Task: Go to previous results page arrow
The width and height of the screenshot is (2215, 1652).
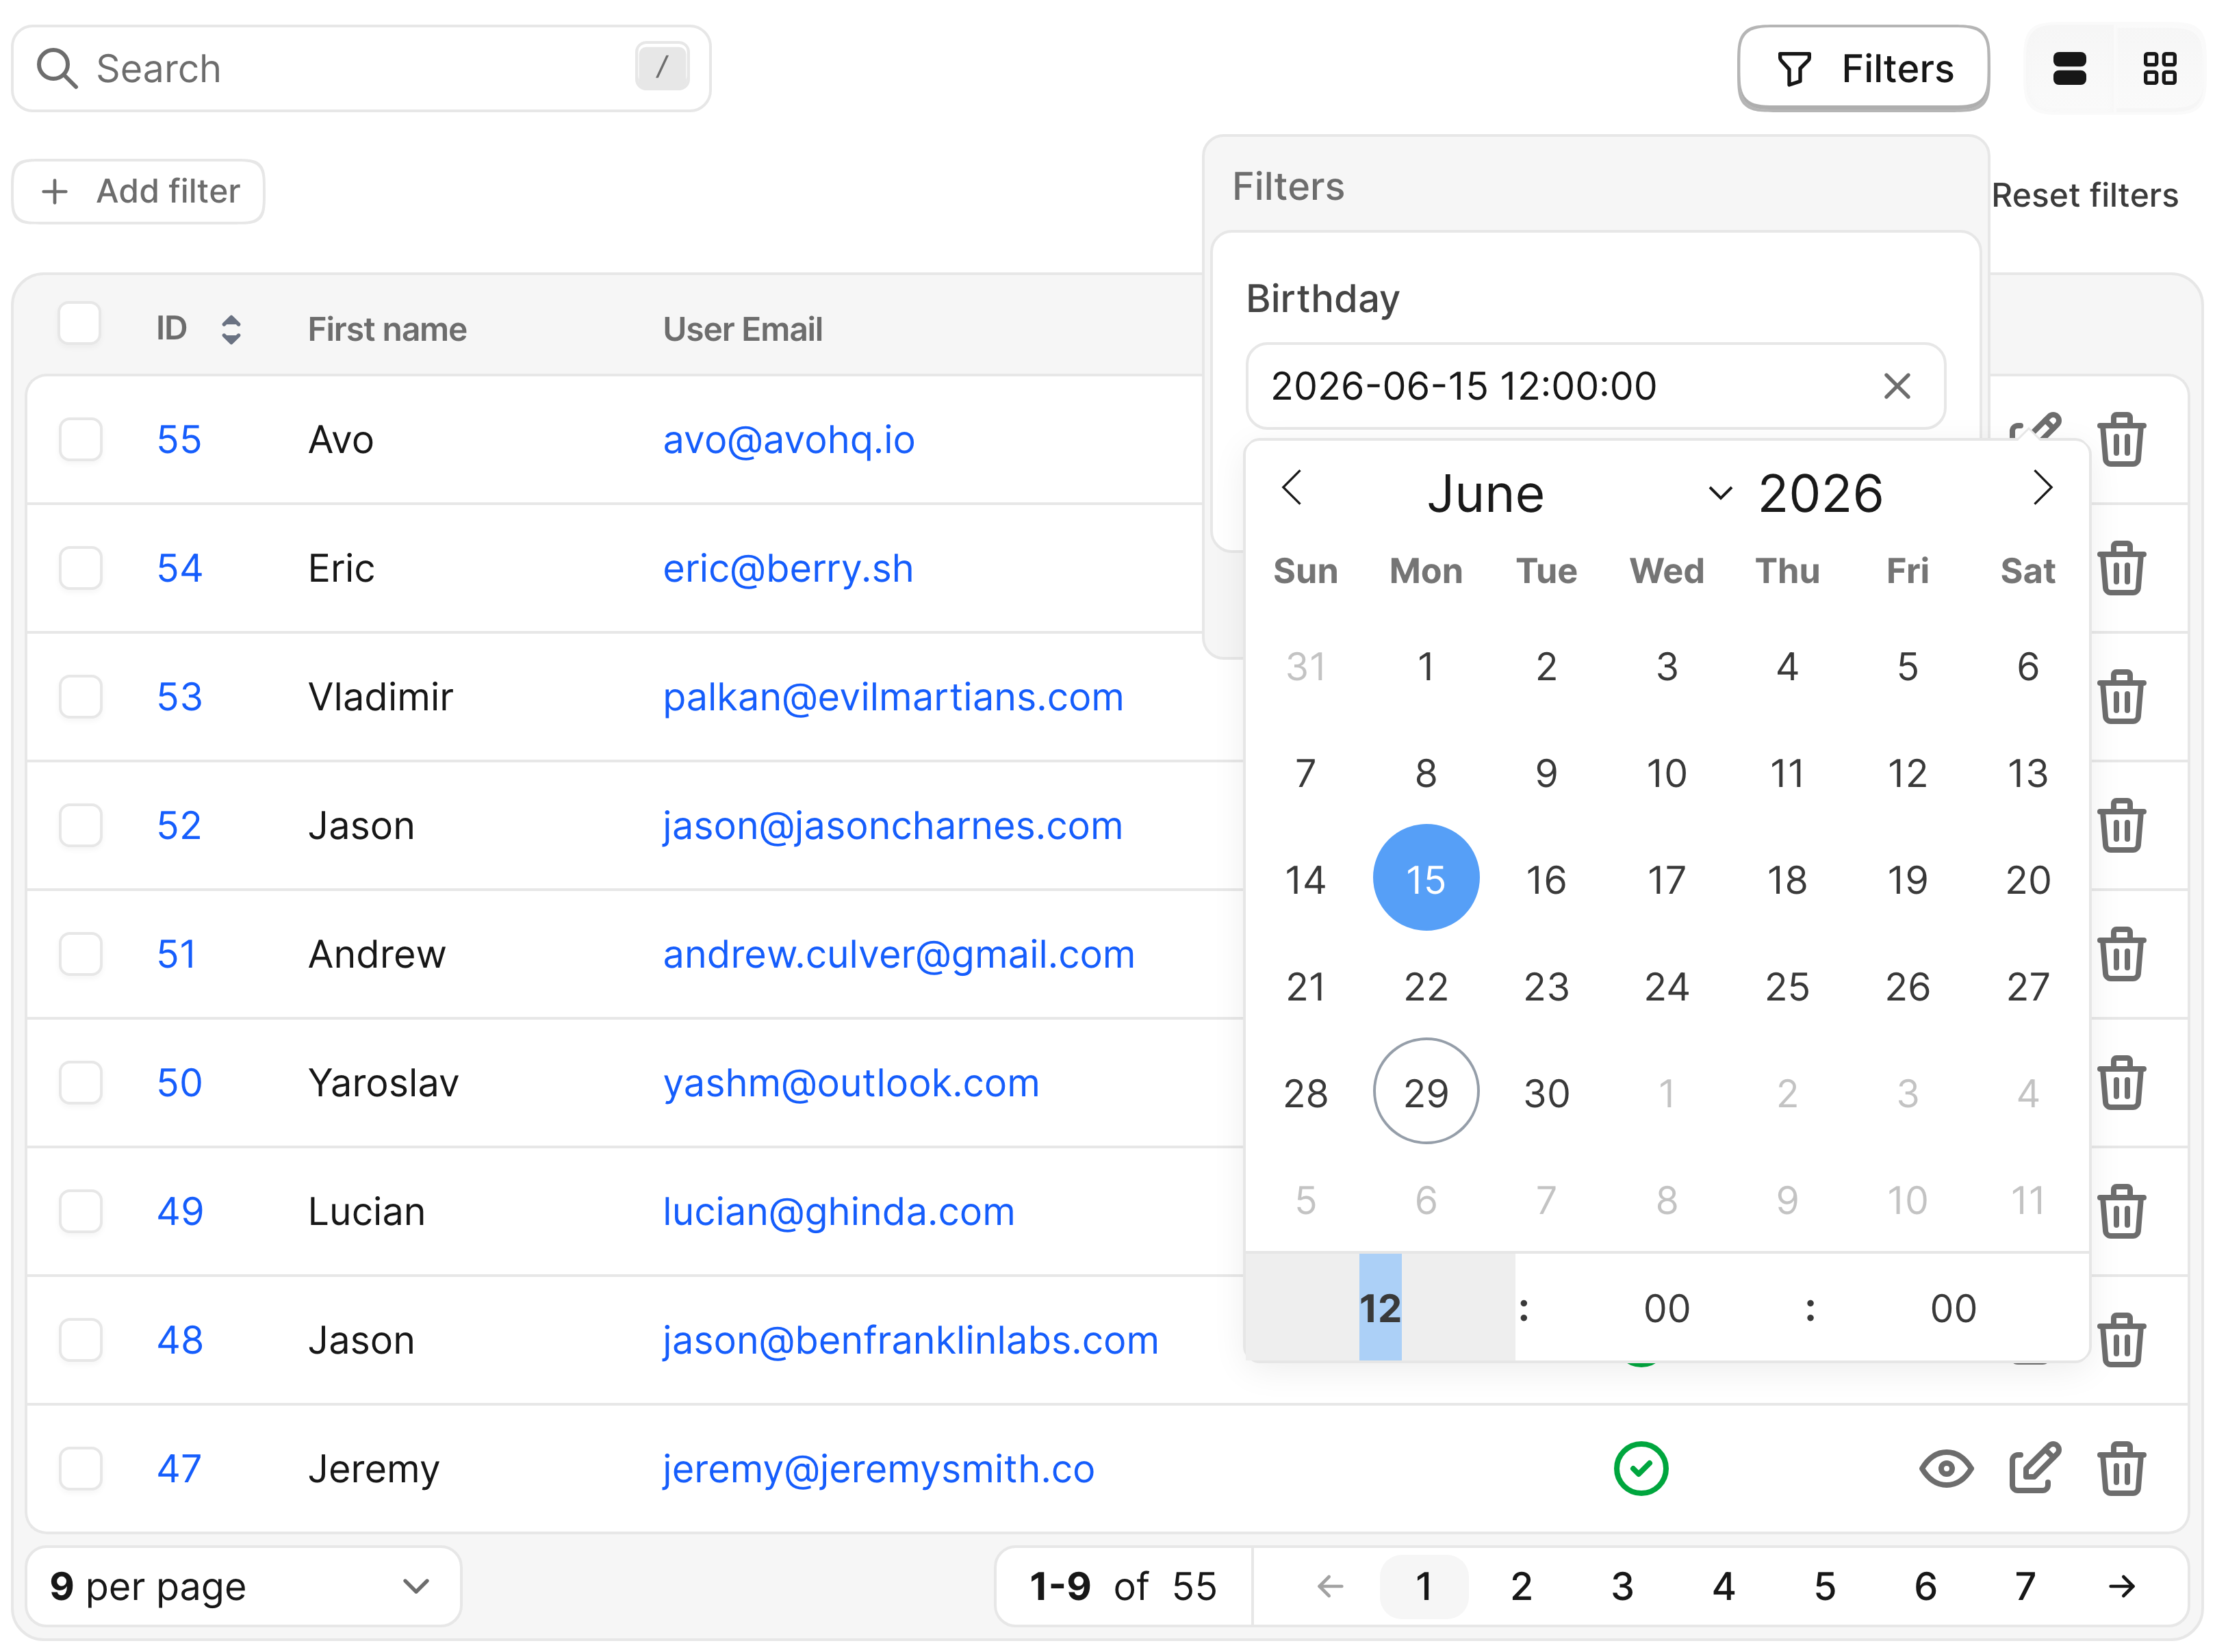Action: click(1330, 1586)
